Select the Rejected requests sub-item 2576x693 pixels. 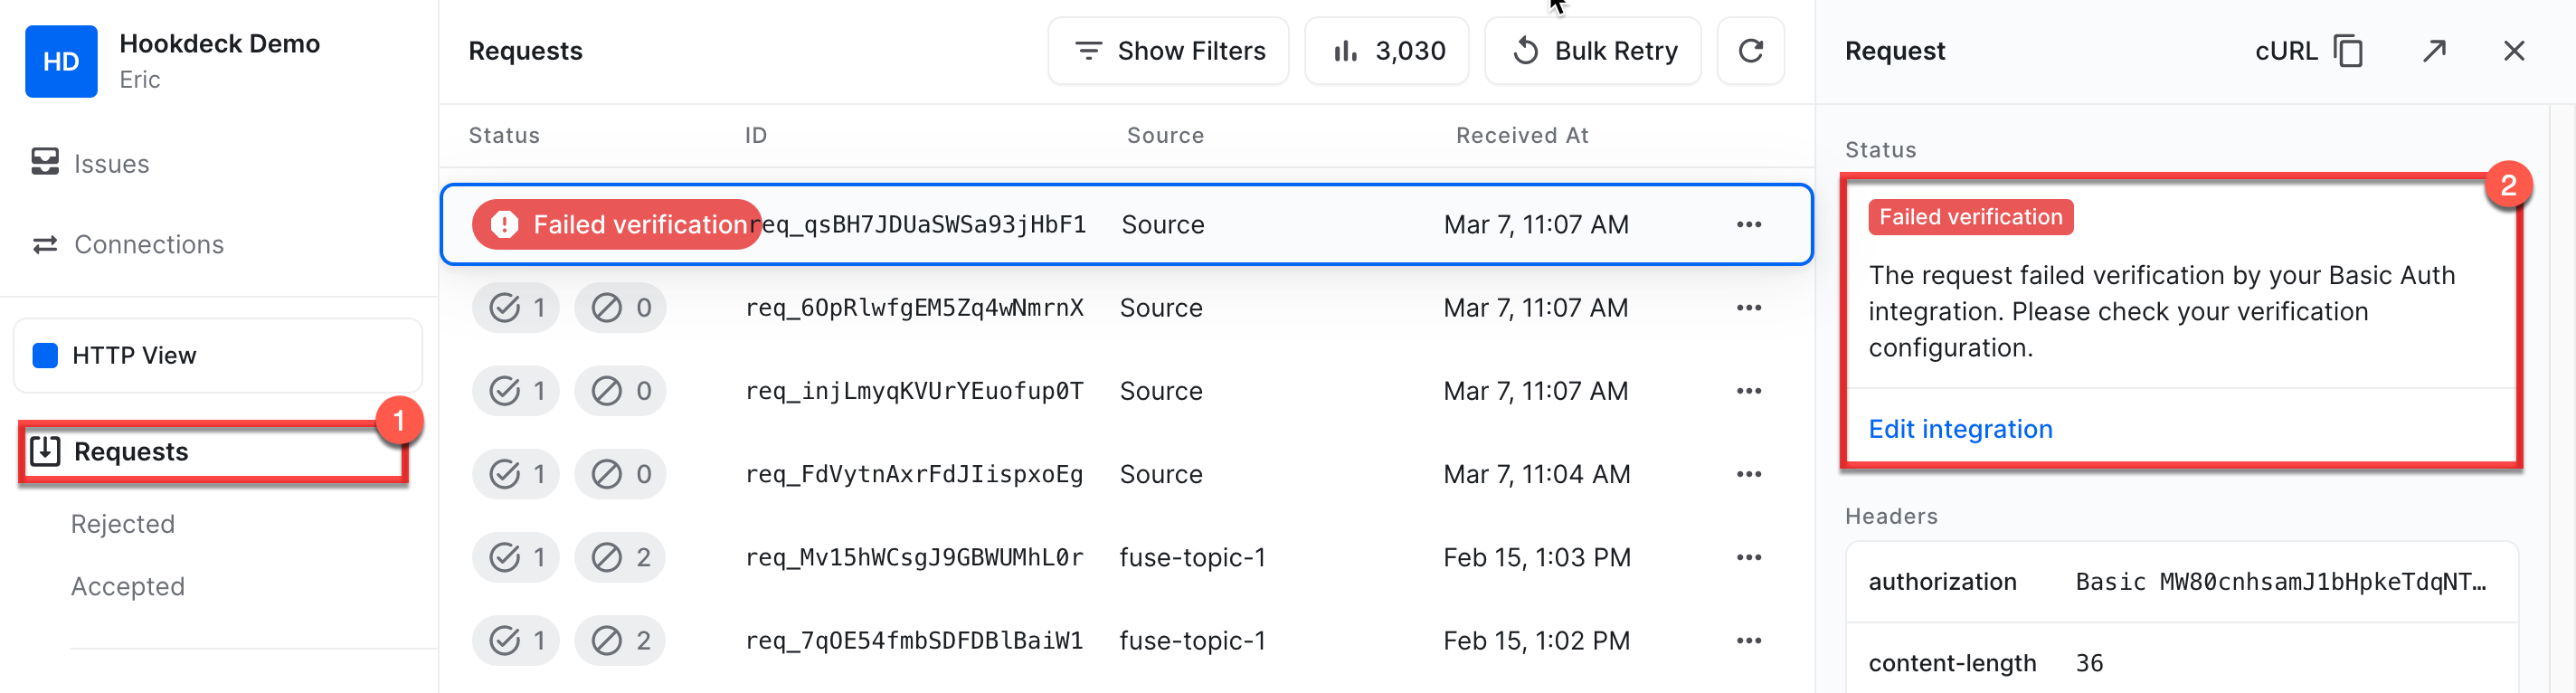click(x=123, y=524)
